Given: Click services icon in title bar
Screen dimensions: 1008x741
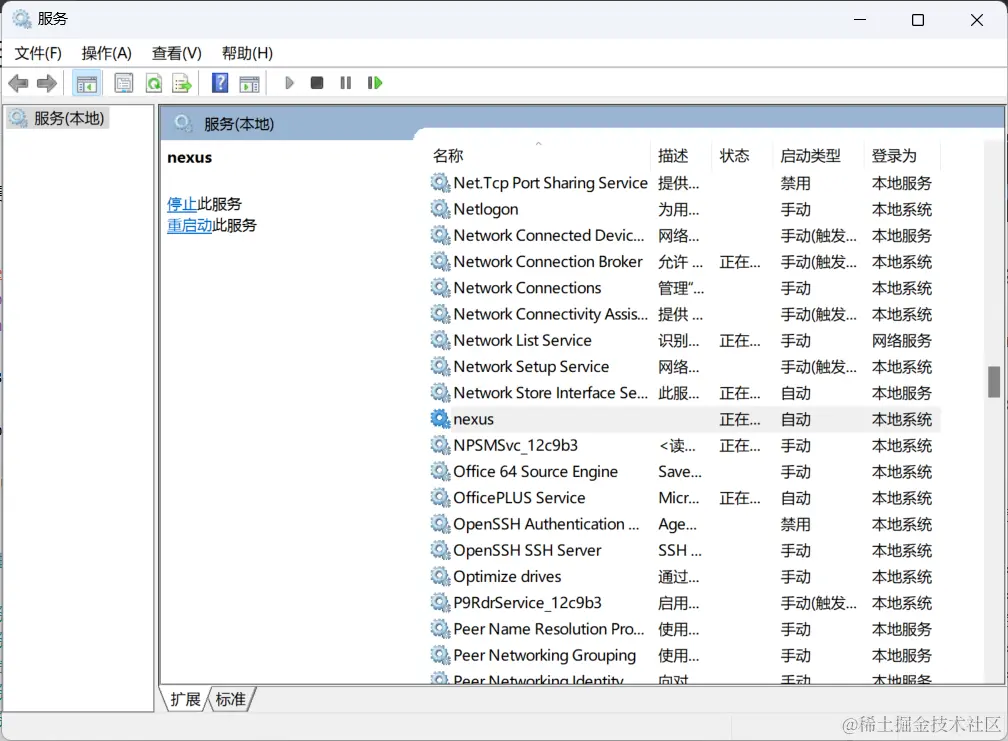Looking at the screenshot, I should pyautogui.click(x=22, y=19).
